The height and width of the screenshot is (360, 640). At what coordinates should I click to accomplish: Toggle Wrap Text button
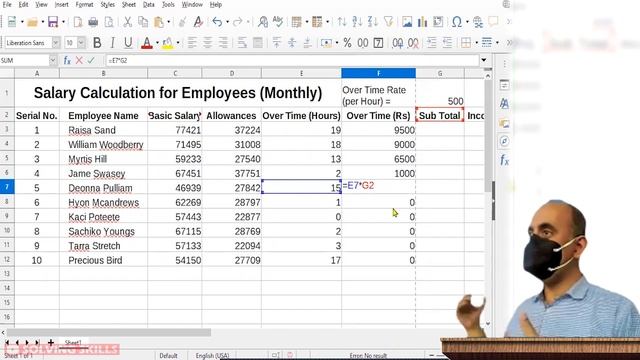[x=242, y=42]
